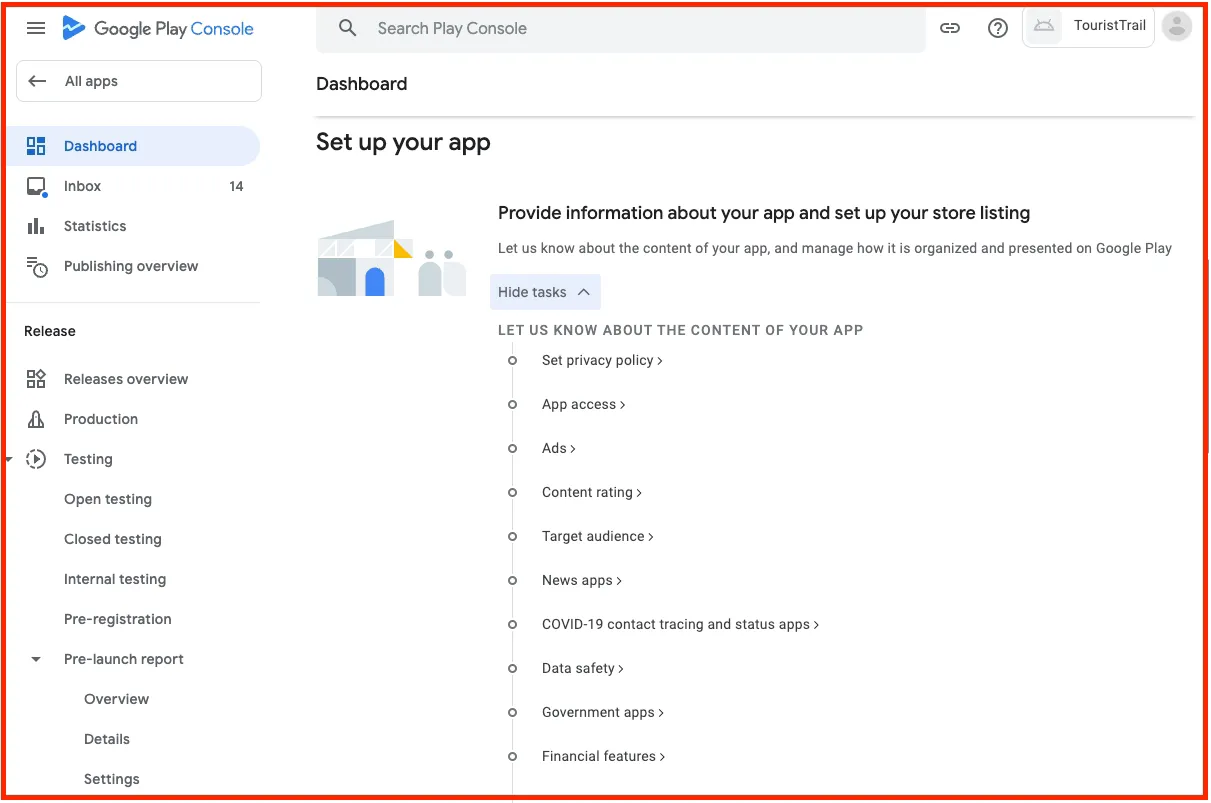The image size is (1211, 803).
Task: Collapse the Testing section arrow
Action: tap(9, 459)
